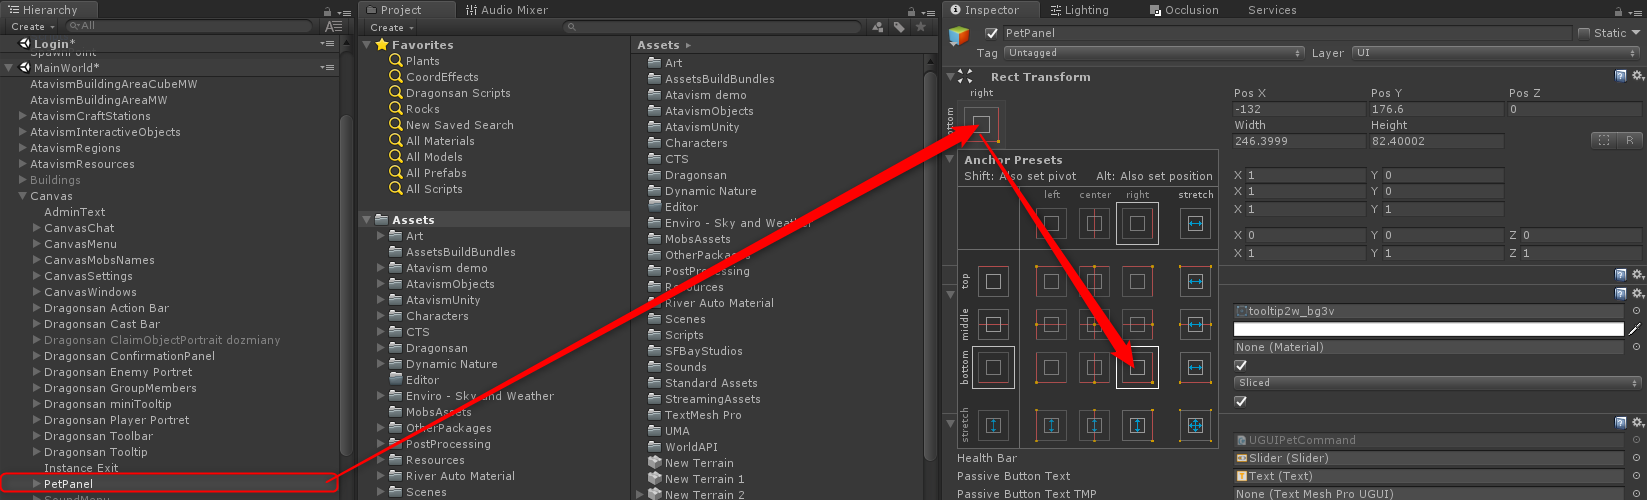This screenshot has height=500, width=1647.
Task: Open Rect Transform help reference icon
Action: (x=1620, y=76)
